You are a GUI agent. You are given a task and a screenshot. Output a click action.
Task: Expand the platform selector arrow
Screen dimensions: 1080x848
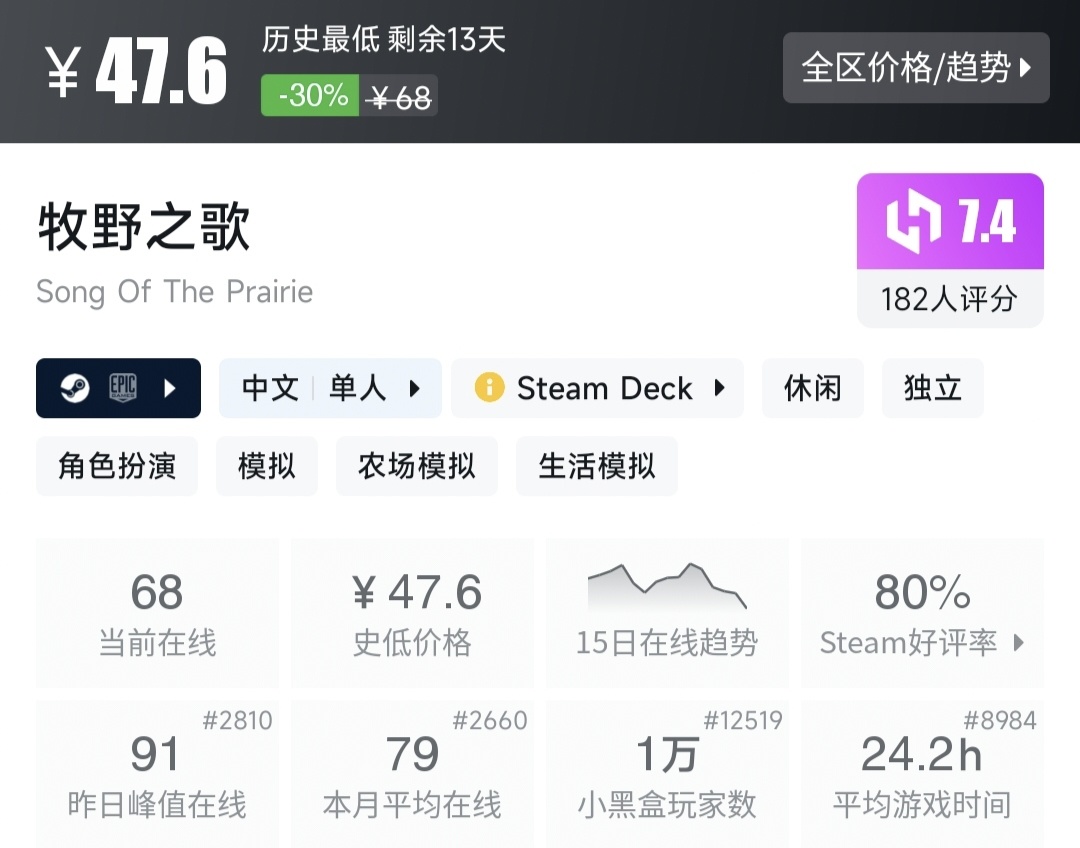tap(169, 388)
